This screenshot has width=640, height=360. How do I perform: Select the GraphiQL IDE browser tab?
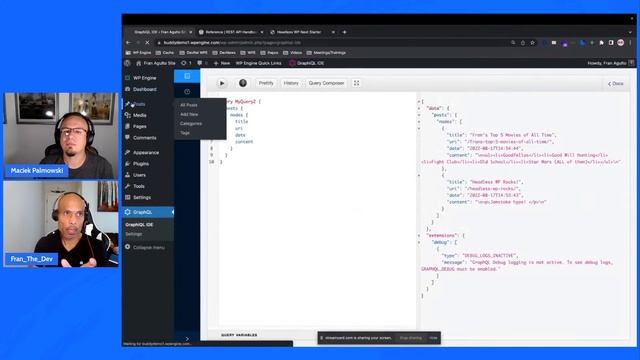point(159,32)
